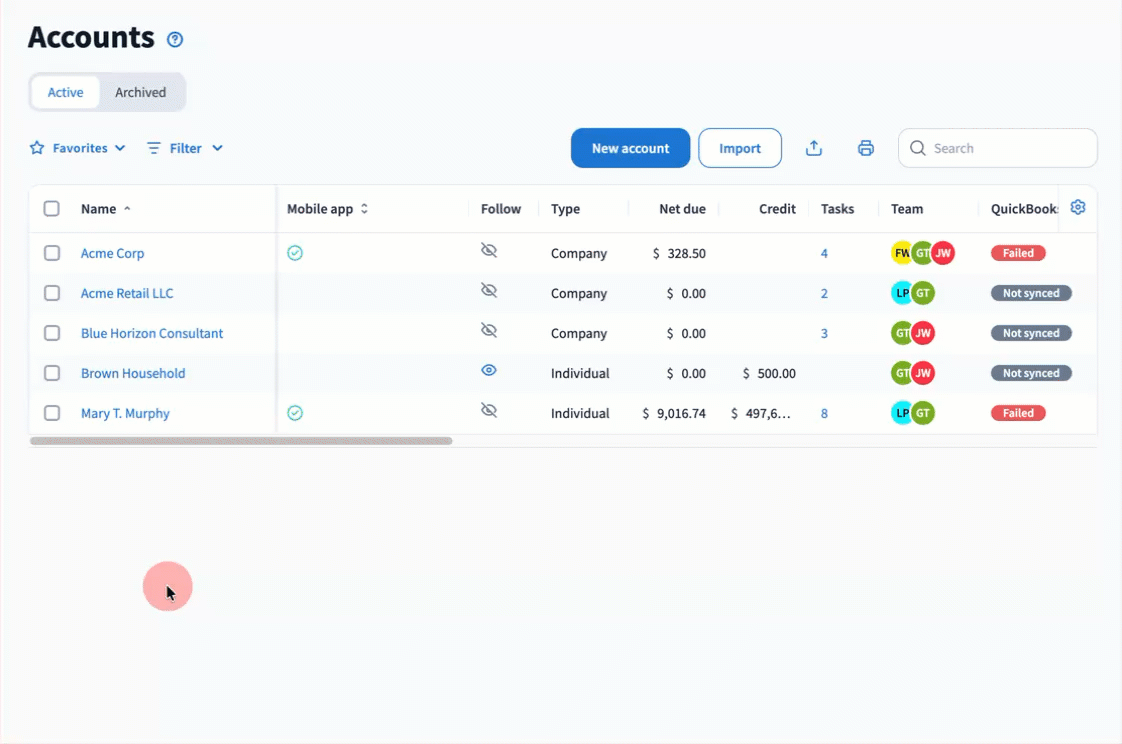Open table column settings gear
Viewport: 1122px width, 744px height.
pos(1078,207)
